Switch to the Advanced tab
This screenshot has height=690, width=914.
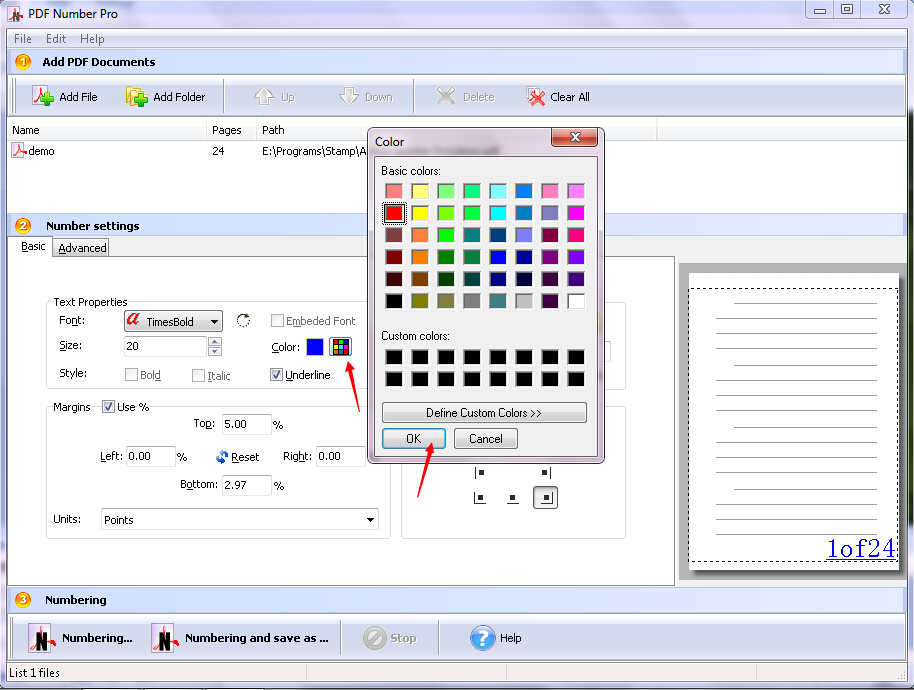click(82, 248)
